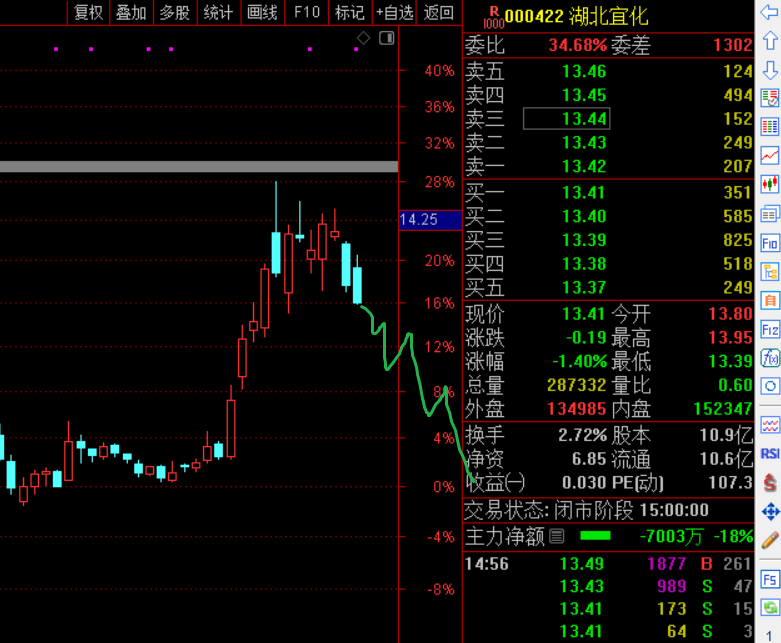Click the 标记 mark toolbar button
The image size is (781, 643).
(x=350, y=12)
